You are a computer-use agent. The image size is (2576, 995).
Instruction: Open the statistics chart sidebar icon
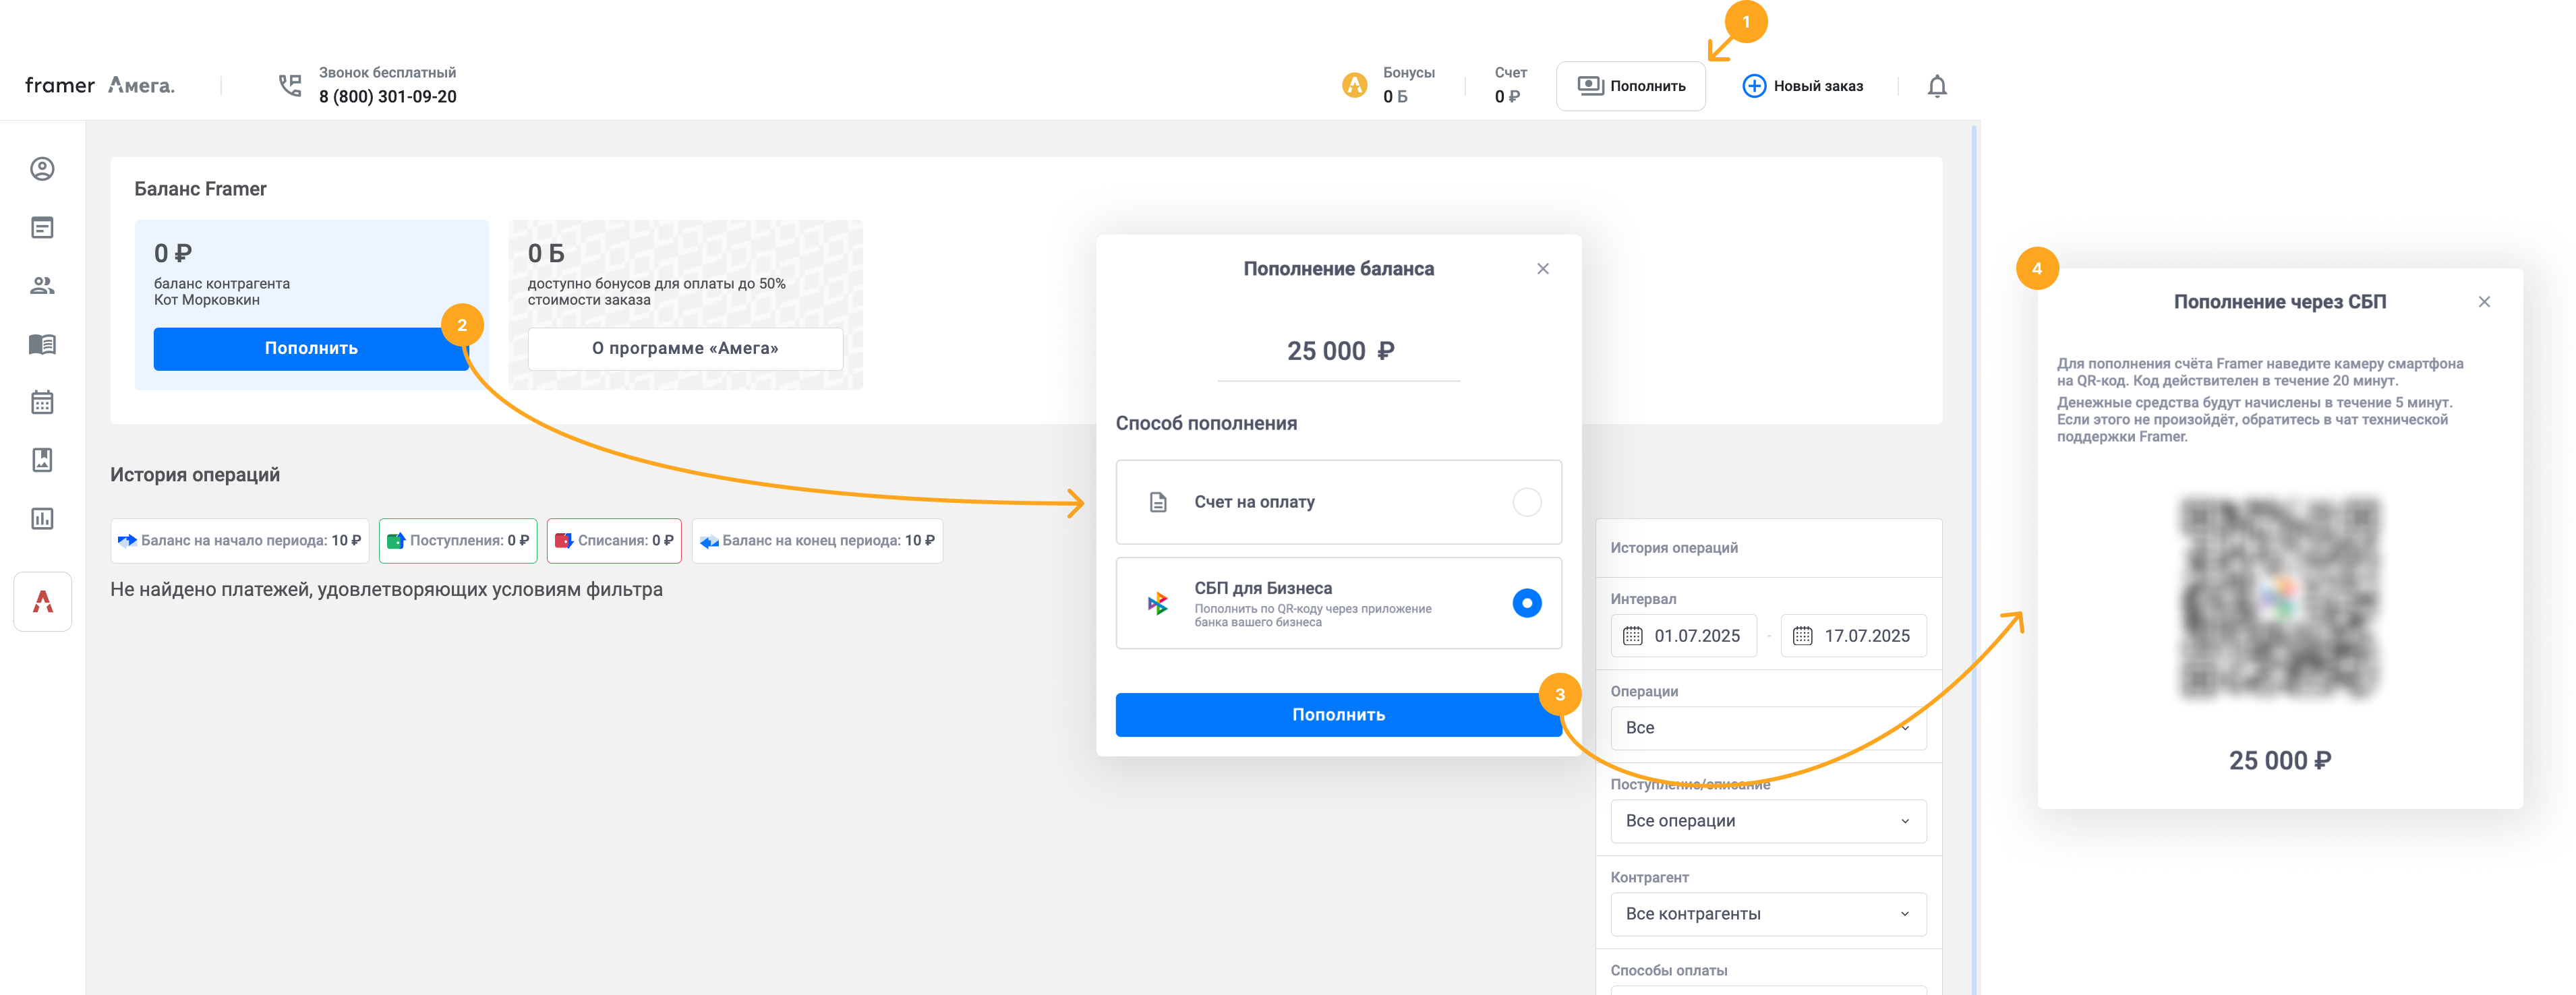pyautogui.click(x=42, y=519)
